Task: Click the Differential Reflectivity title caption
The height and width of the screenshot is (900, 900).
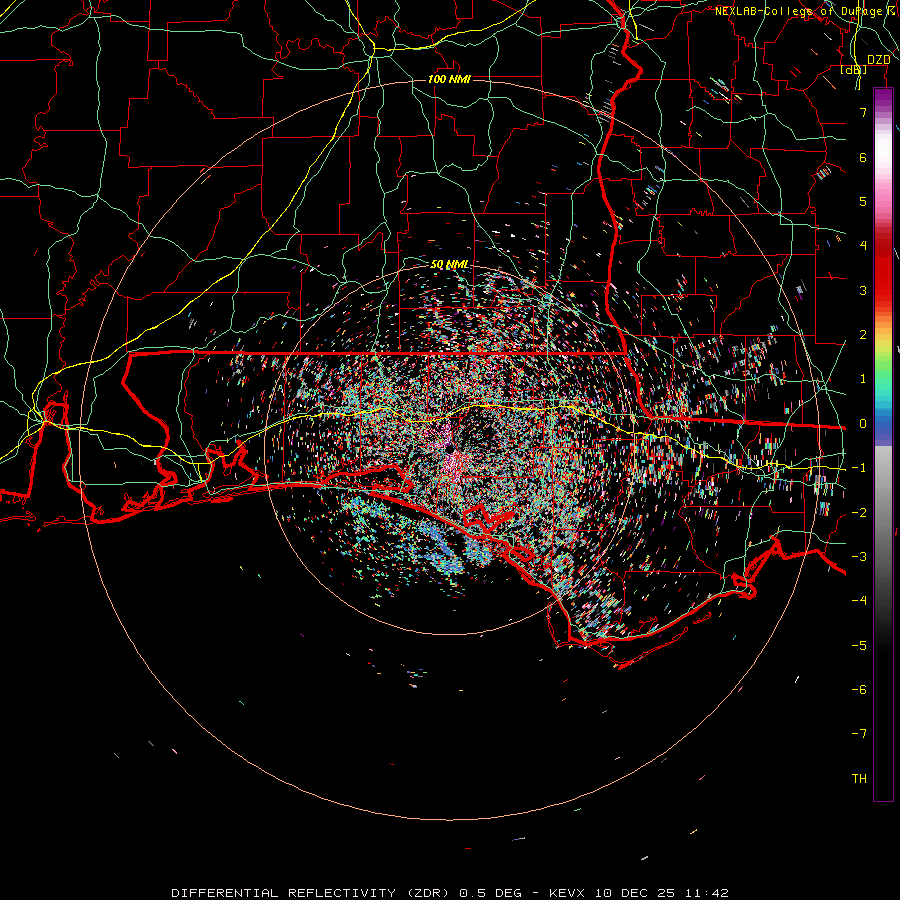Action: tap(449, 893)
